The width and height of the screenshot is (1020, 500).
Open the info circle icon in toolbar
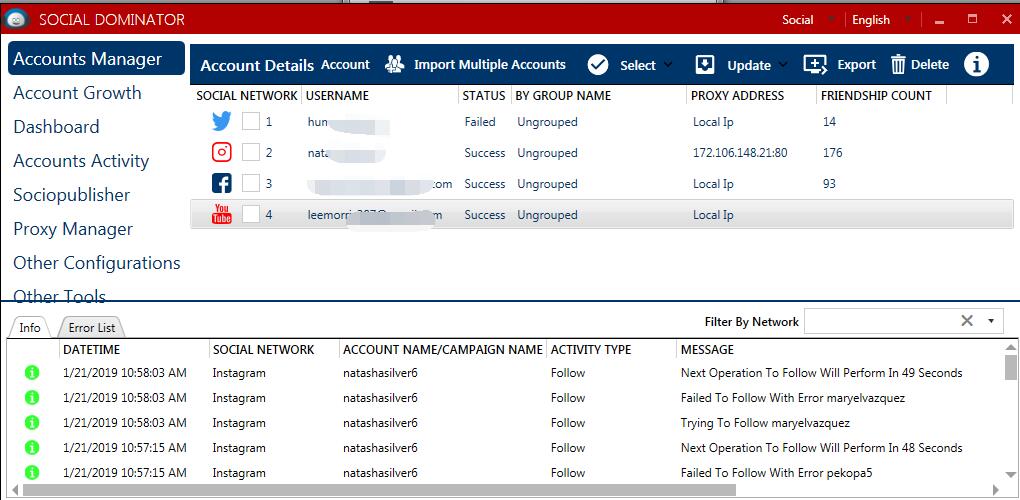976,65
